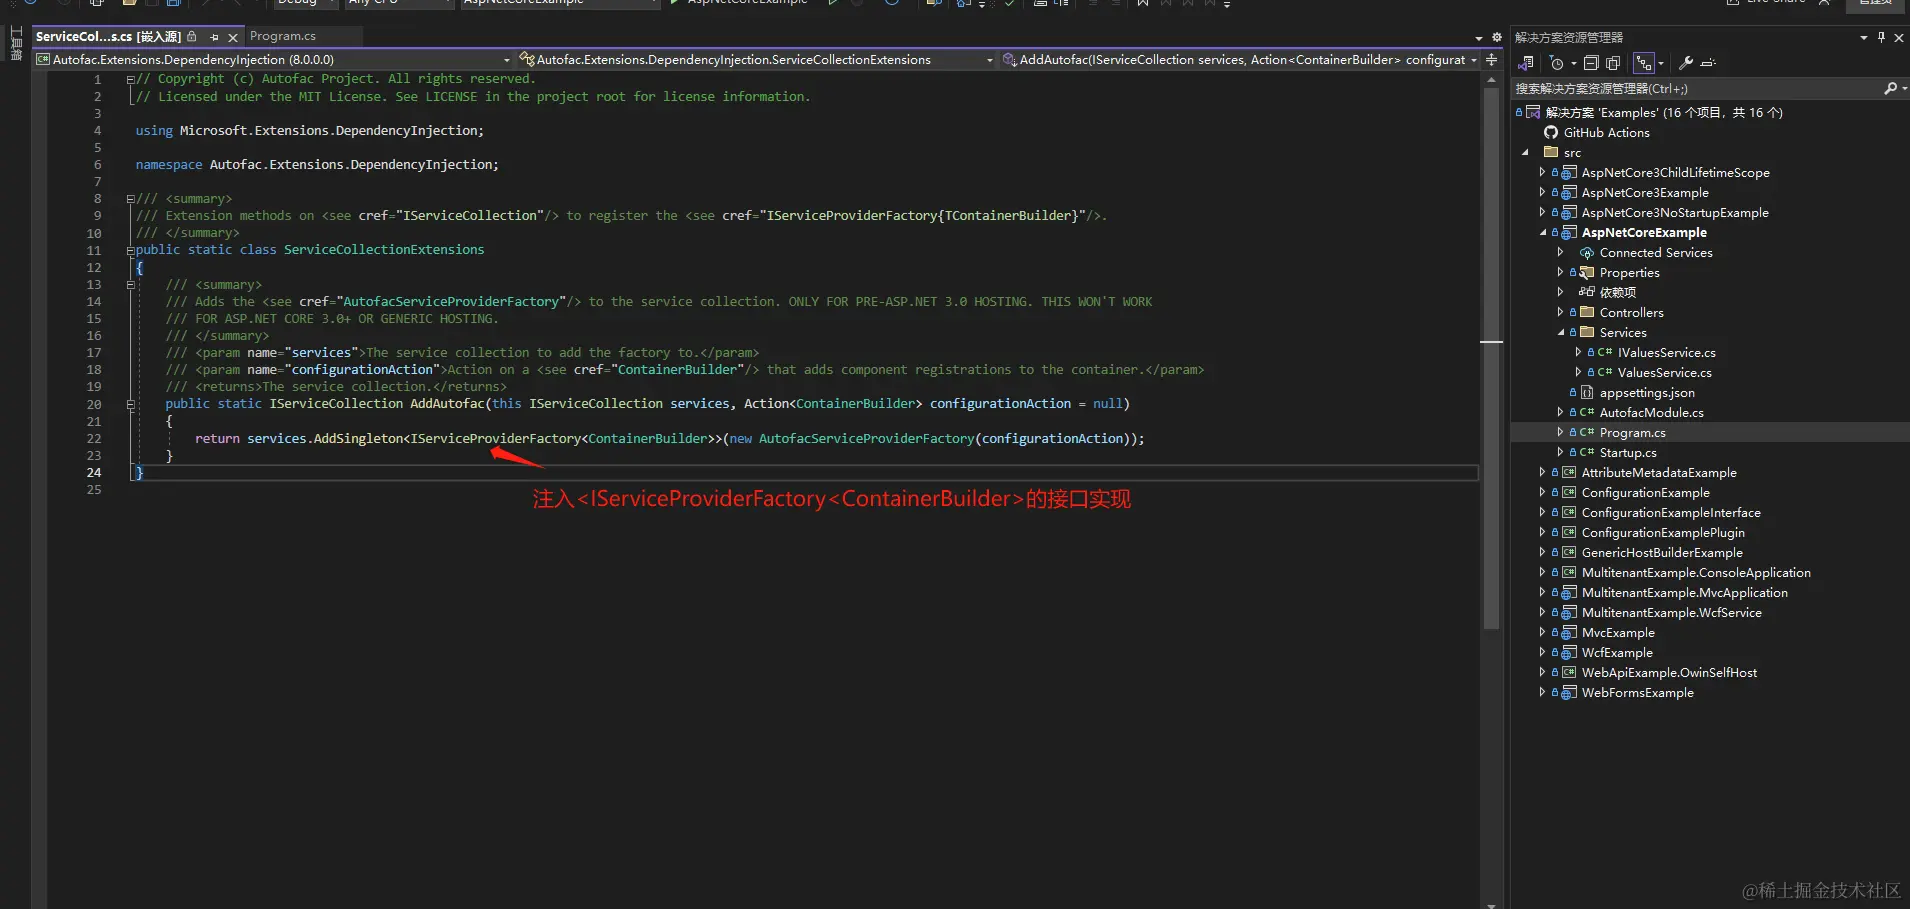Toggle sync with active document button
Image resolution: width=1910 pixels, height=909 pixels.
(1643, 63)
